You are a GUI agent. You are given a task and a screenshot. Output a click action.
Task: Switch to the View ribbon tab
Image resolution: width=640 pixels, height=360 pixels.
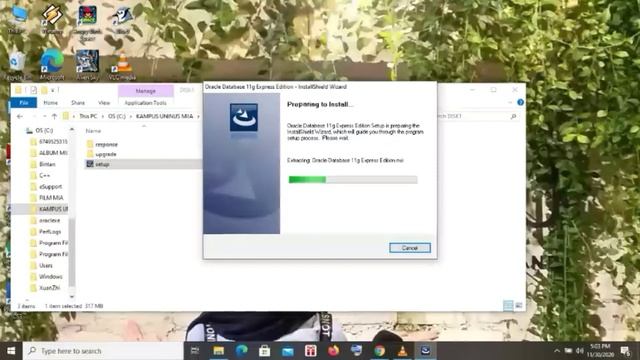(104, 103)
